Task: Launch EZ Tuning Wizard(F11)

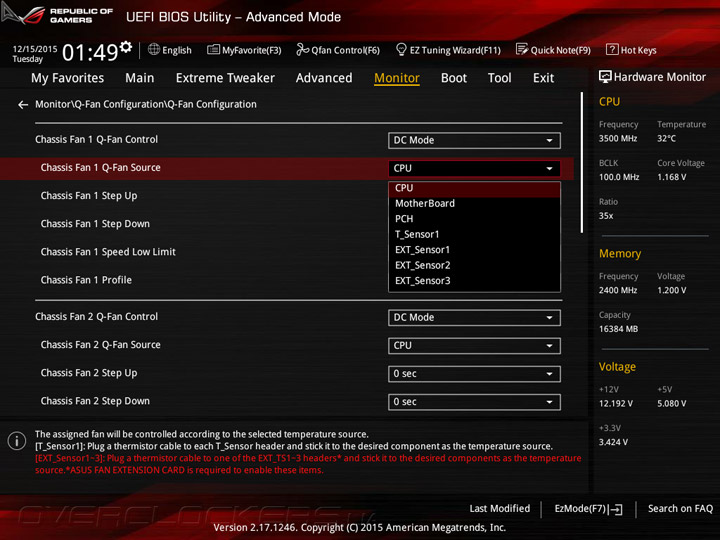Action: click(x=448, y=50)
